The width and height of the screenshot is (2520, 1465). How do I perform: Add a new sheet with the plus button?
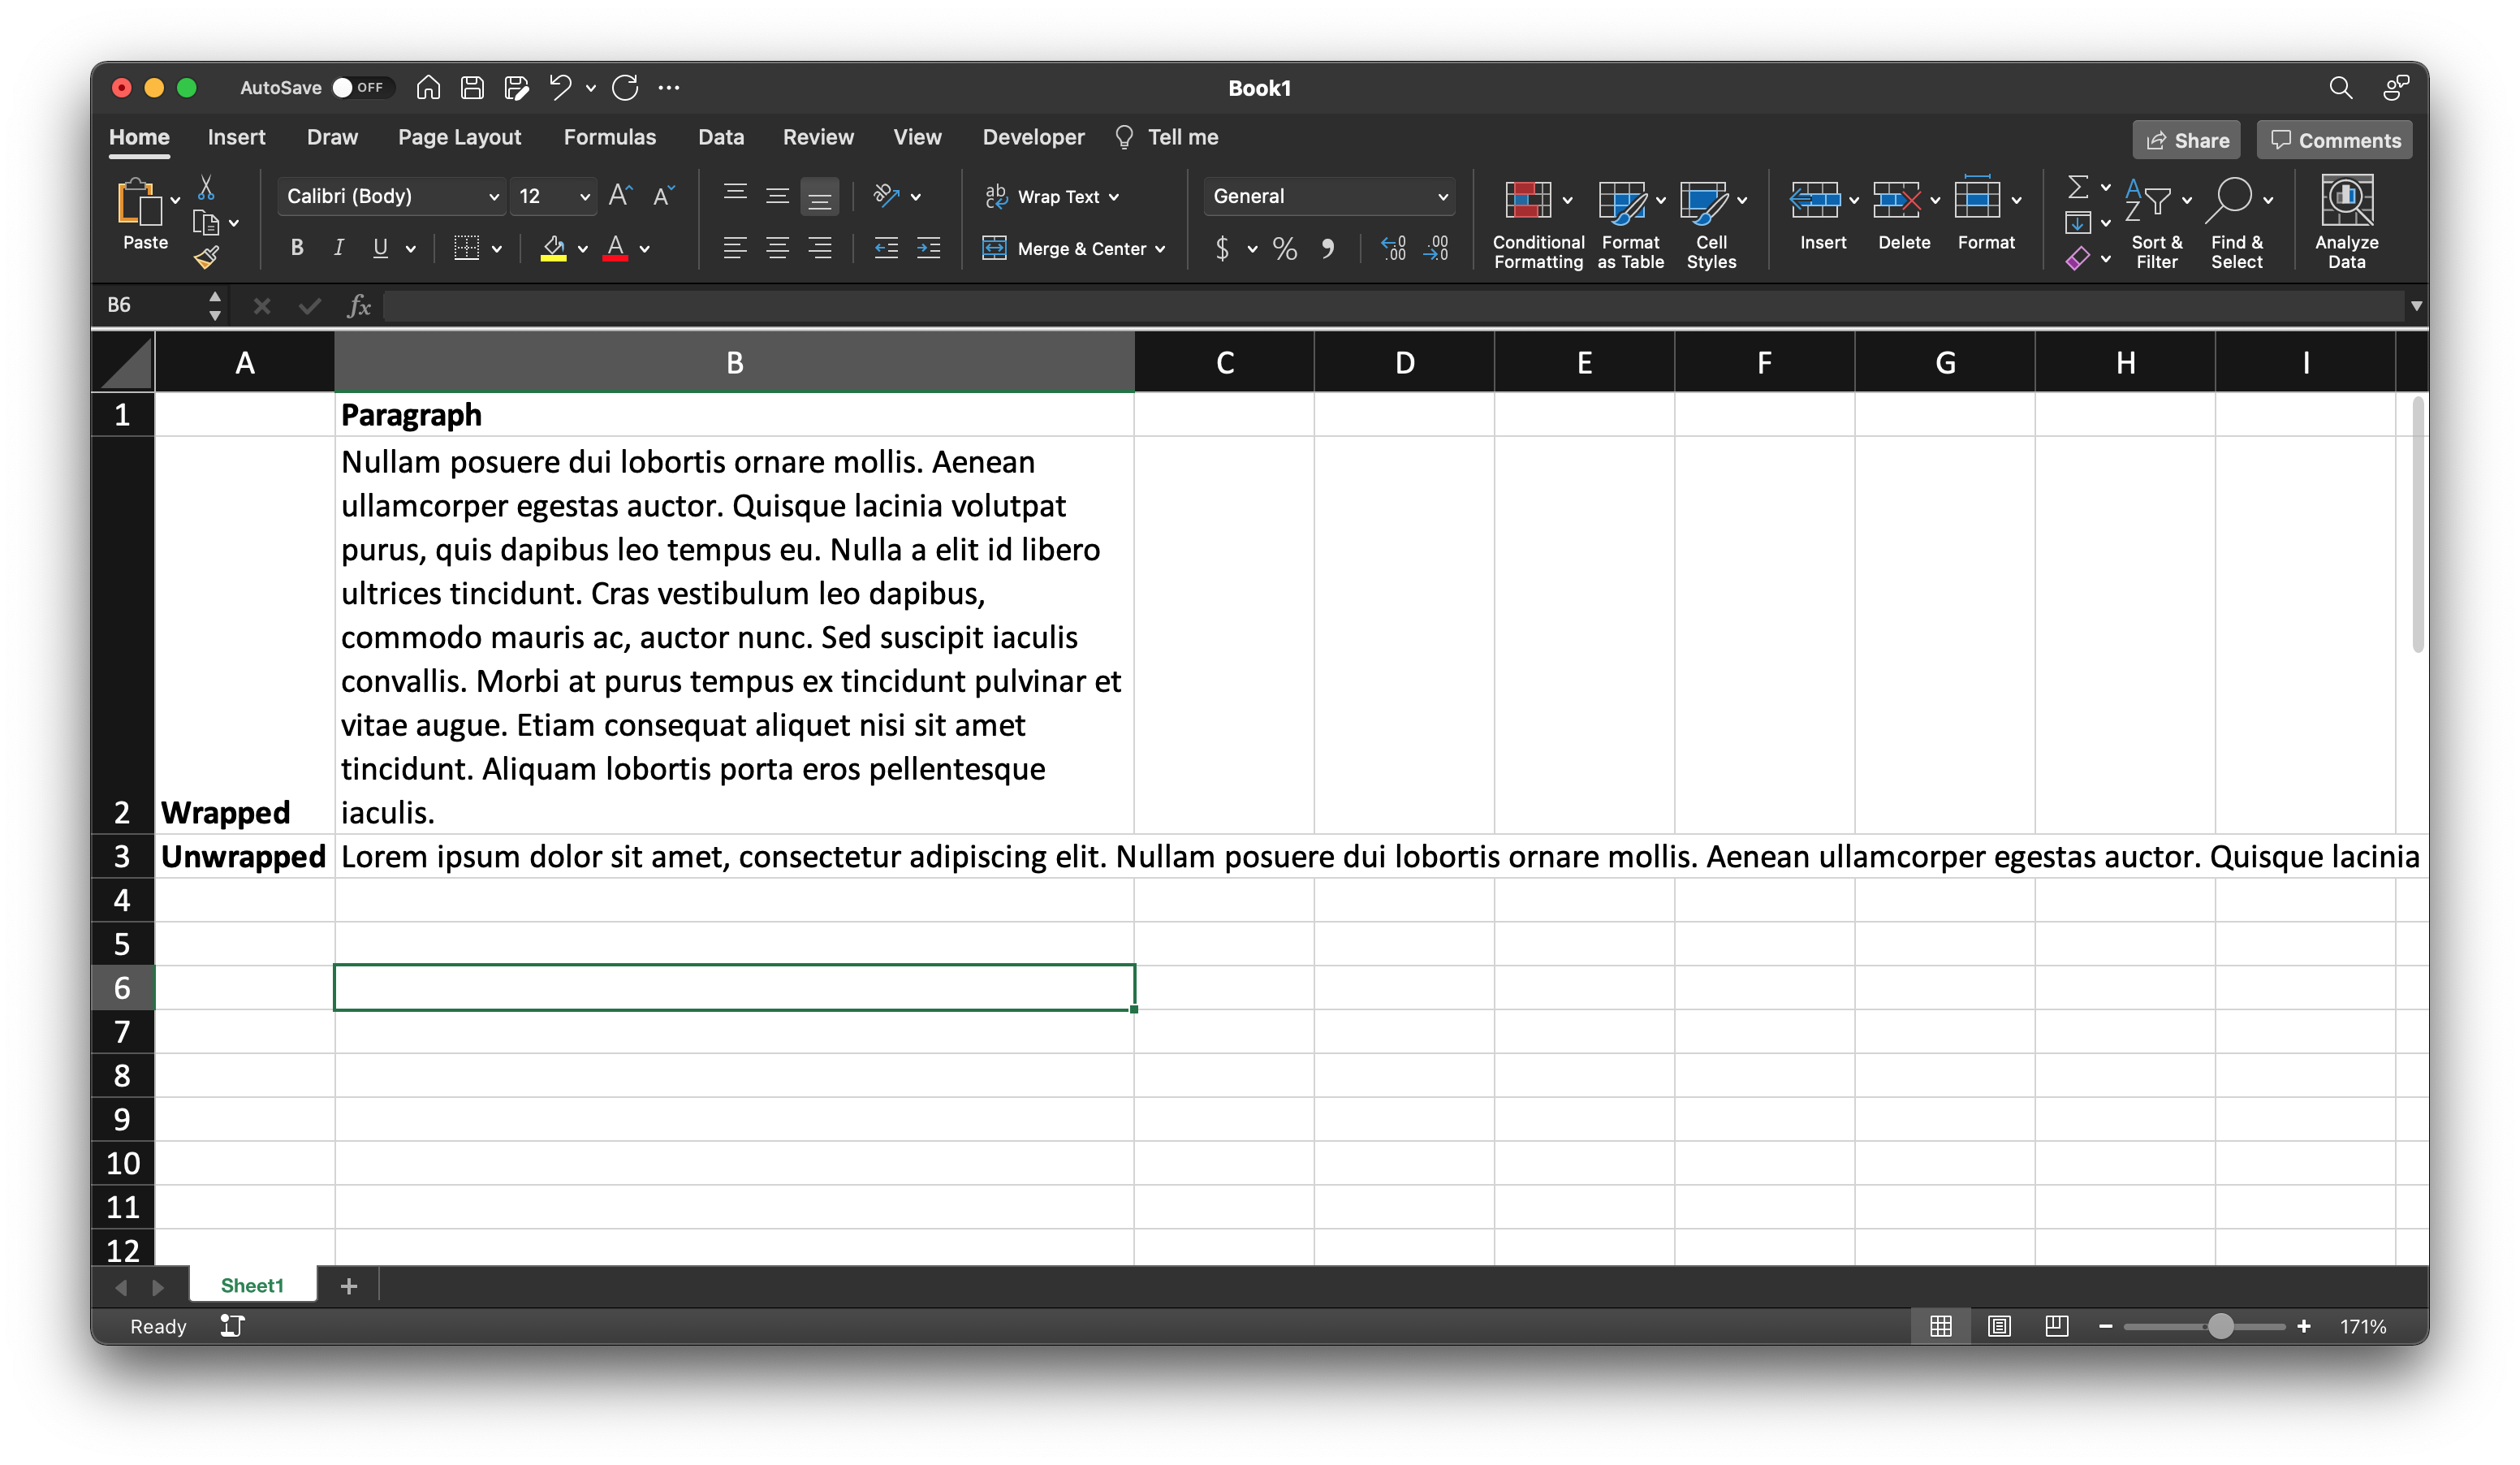point(348,1286)
